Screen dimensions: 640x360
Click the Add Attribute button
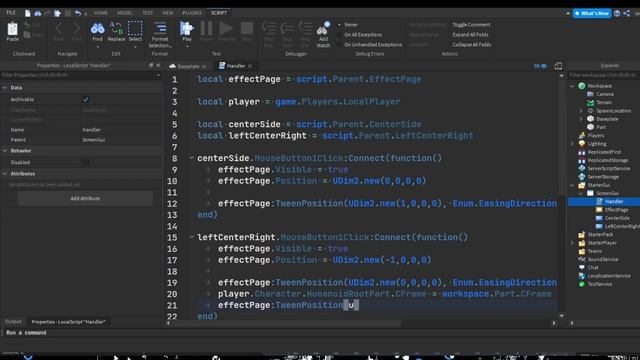pos(85,198)
